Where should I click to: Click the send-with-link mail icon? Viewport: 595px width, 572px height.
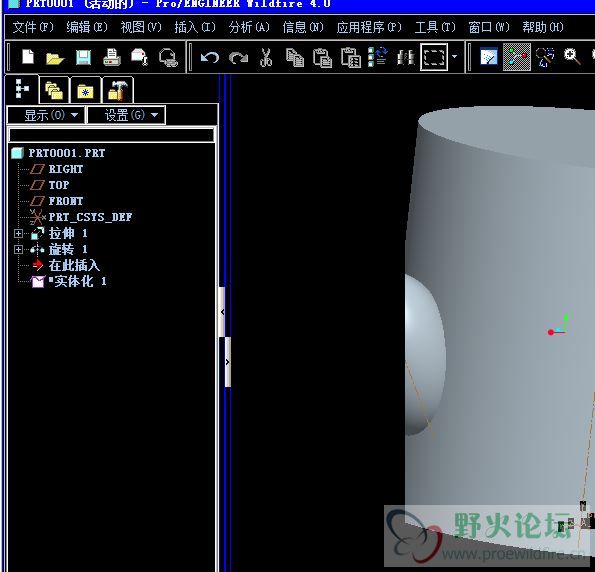tap(168, 58)
